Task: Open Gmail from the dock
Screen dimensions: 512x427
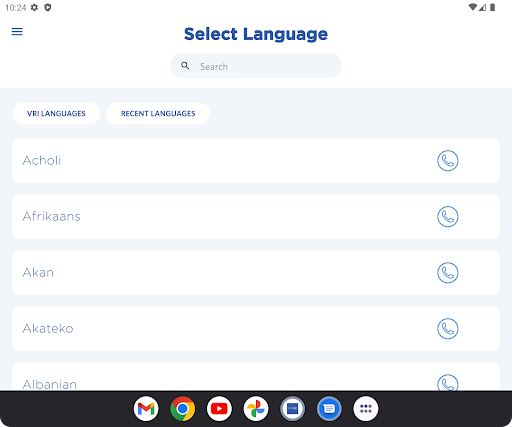Action: point(146,409)
